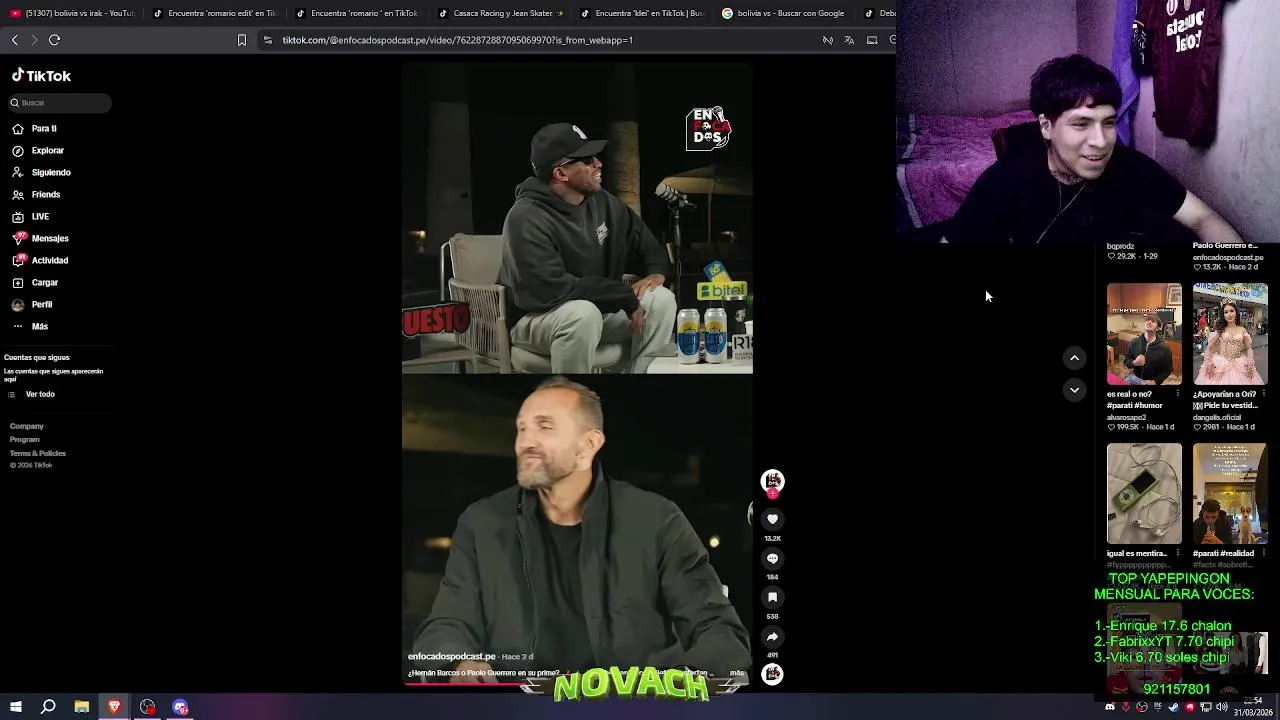Click 'Paolo Guerrero e...' video title
This screenshot has height=720, width=1280.
point(1225,246)
